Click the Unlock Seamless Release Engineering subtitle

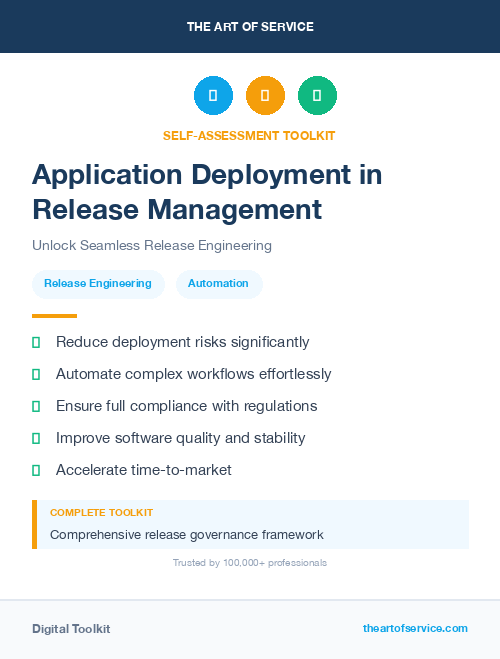(x=152, y=245)
